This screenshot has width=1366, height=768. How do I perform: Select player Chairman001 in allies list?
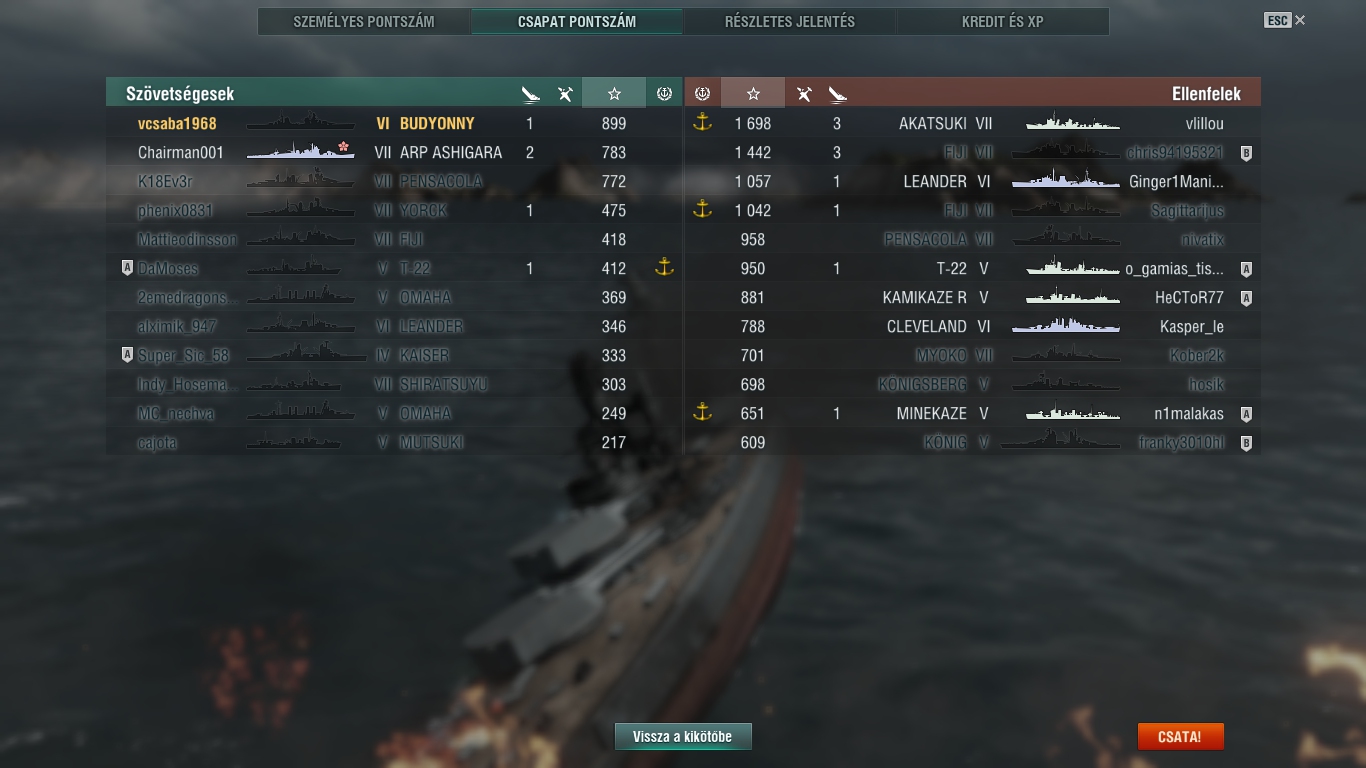181,152
